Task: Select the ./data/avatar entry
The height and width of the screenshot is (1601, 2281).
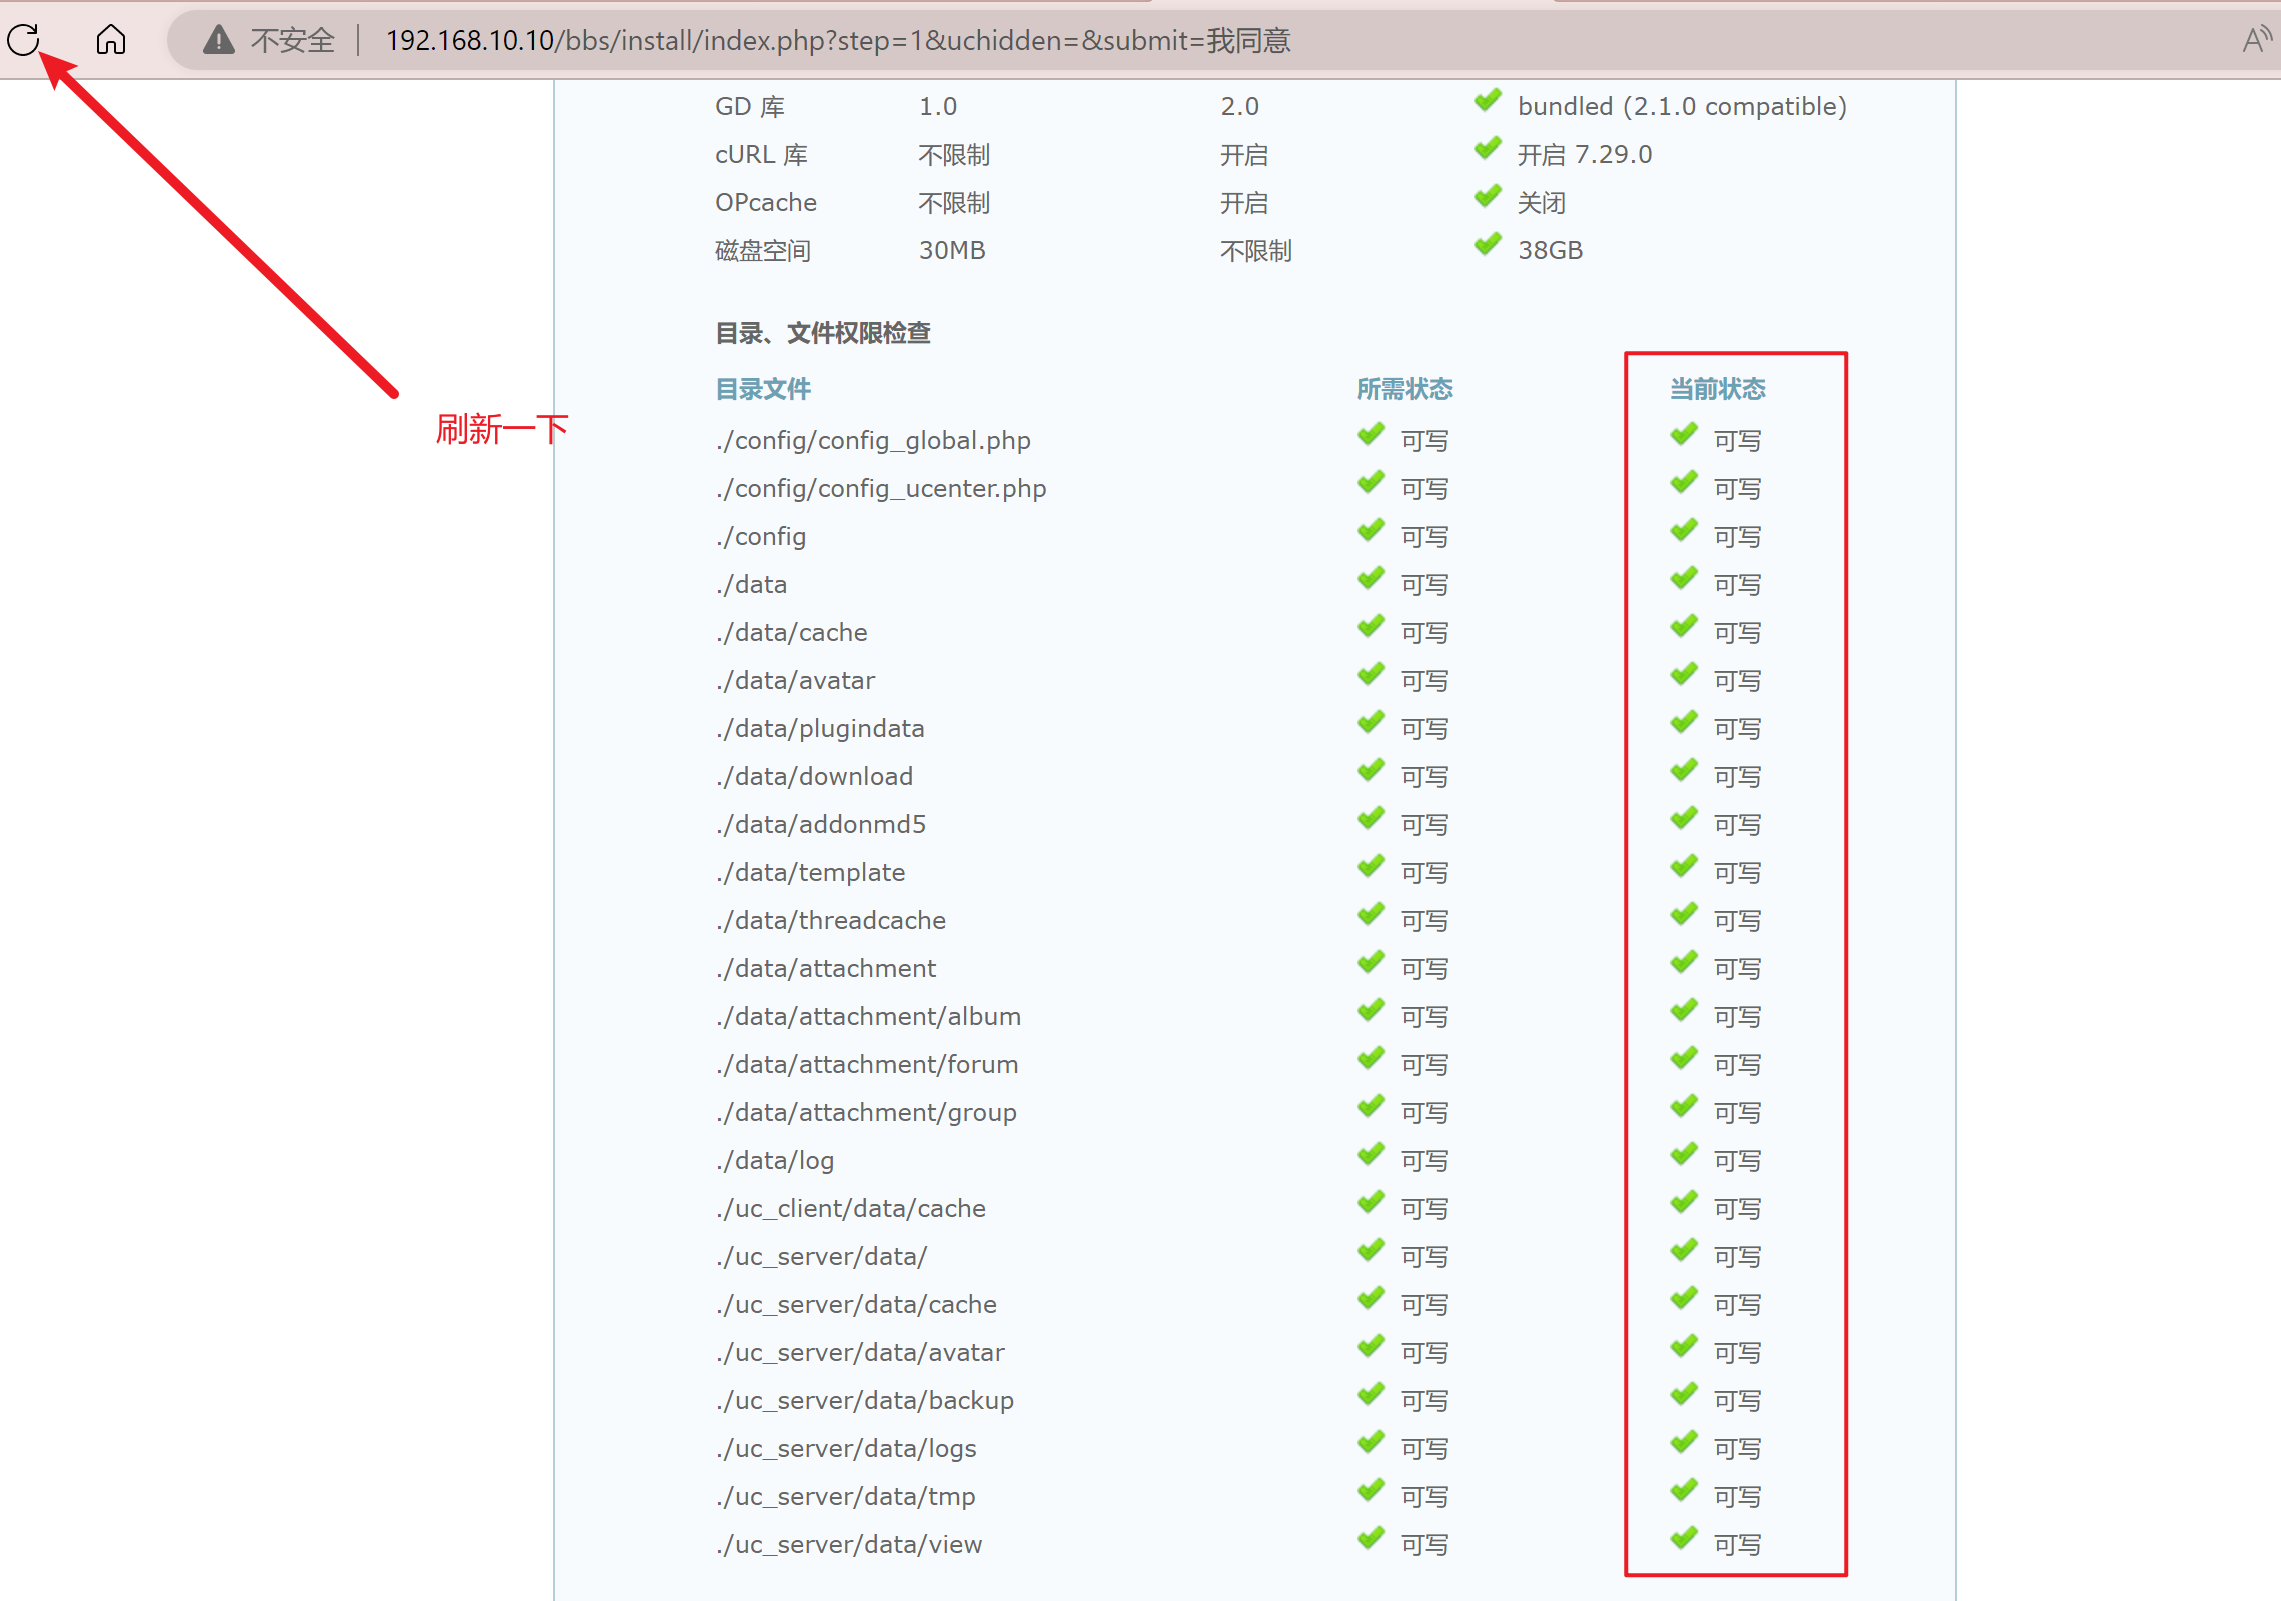Action: pyautogui.click(x=795, y=681)
